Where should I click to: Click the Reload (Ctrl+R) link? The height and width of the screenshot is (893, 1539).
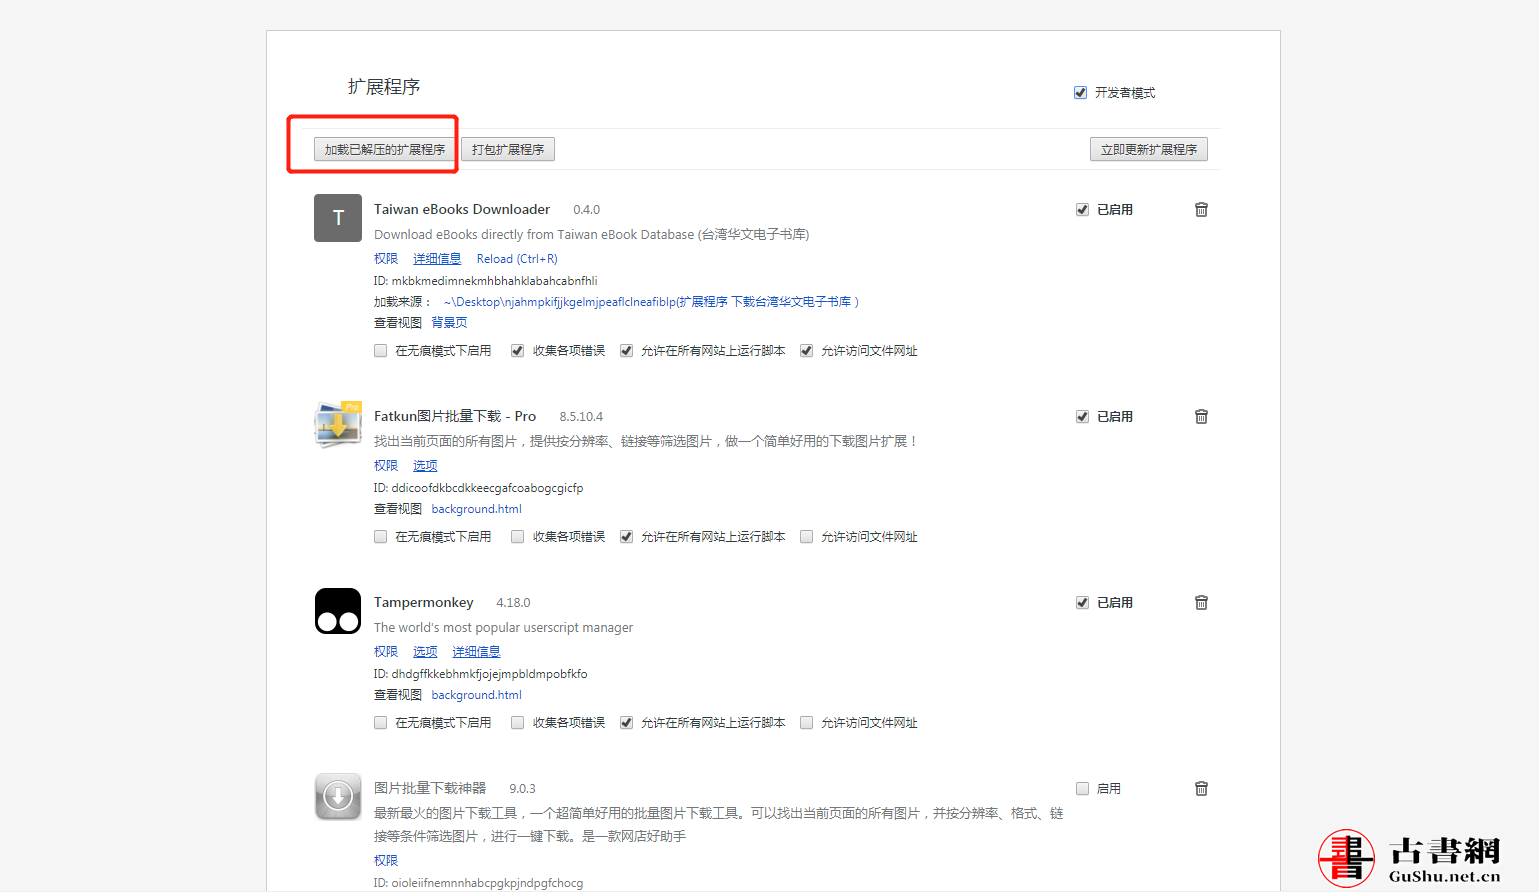(x=517, y=259)
